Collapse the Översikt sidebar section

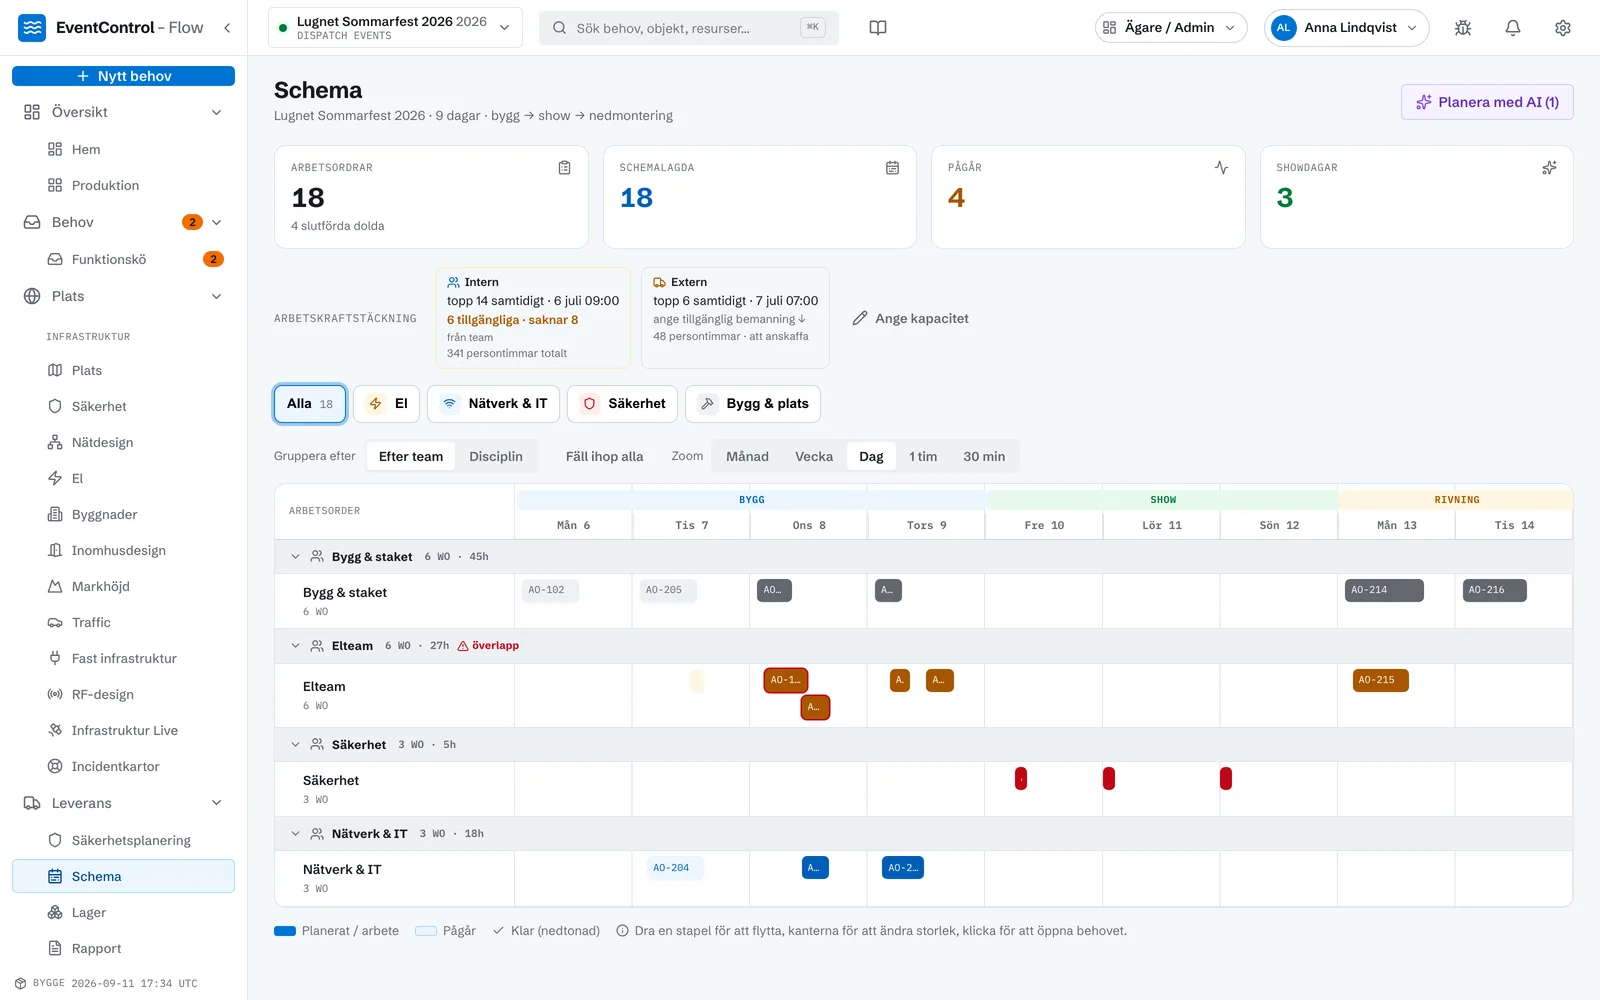click(x=217, y=112)
